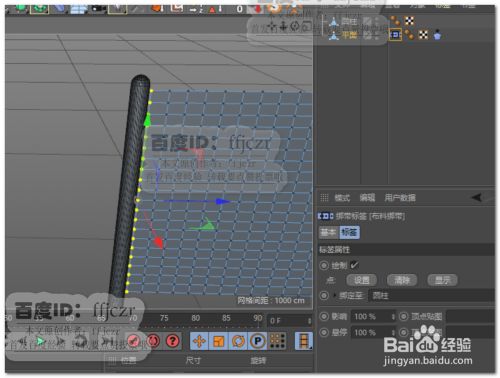Click the blue Z axis arrow handle

[222, 201]
